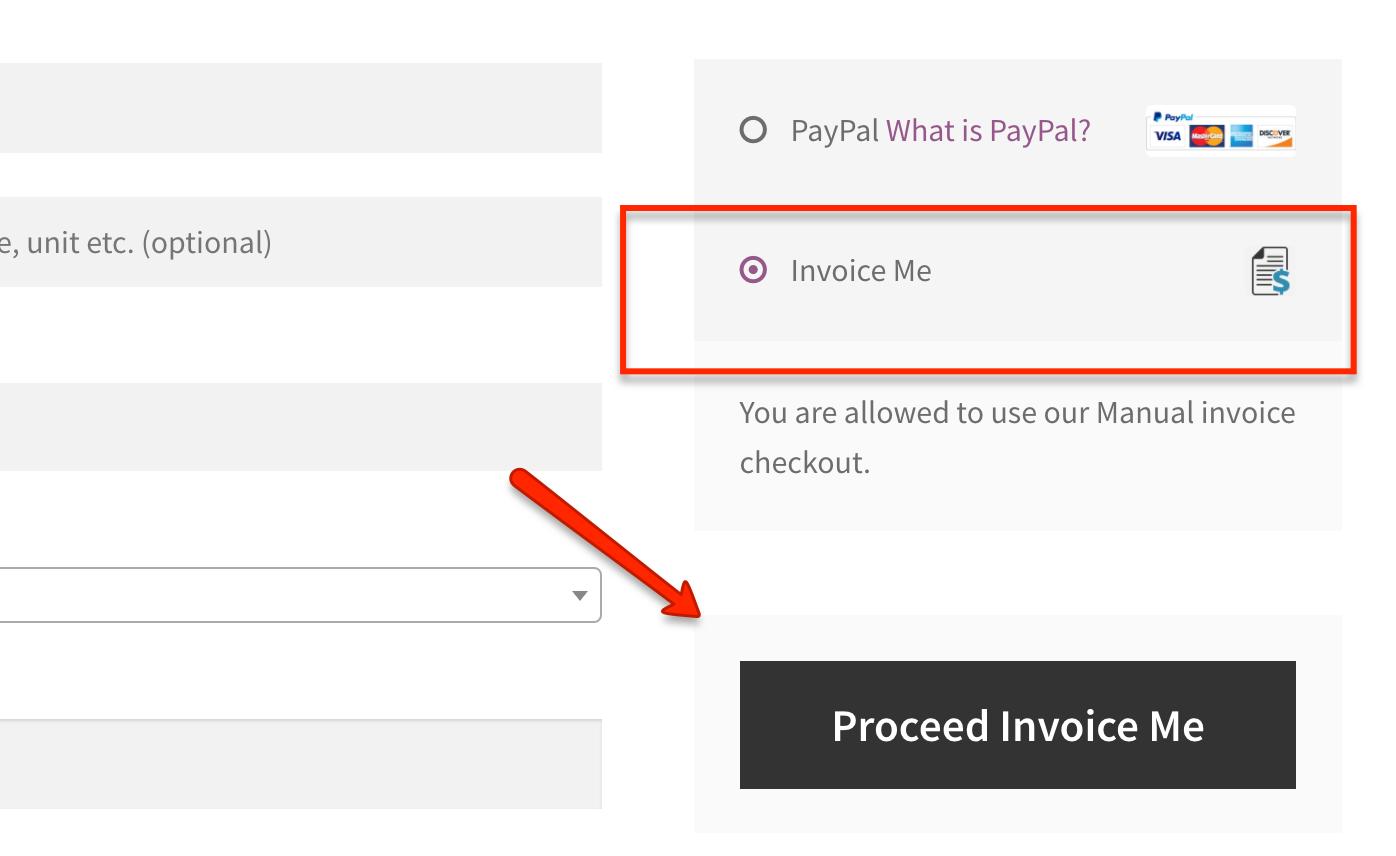
Task: Click the invoice document dollar icon
Action: click(x=1270, y=271)
